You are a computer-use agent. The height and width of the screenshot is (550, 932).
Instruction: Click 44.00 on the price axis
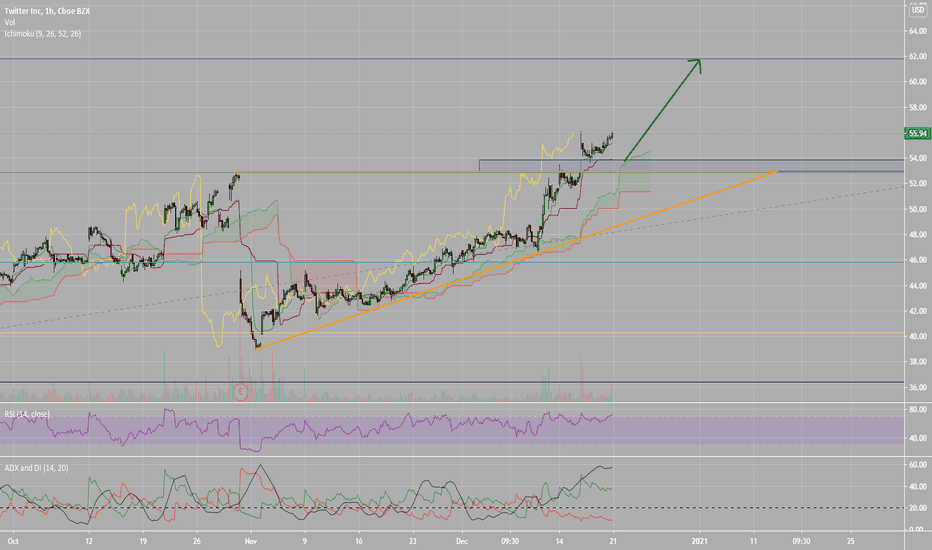pos(917,285)
